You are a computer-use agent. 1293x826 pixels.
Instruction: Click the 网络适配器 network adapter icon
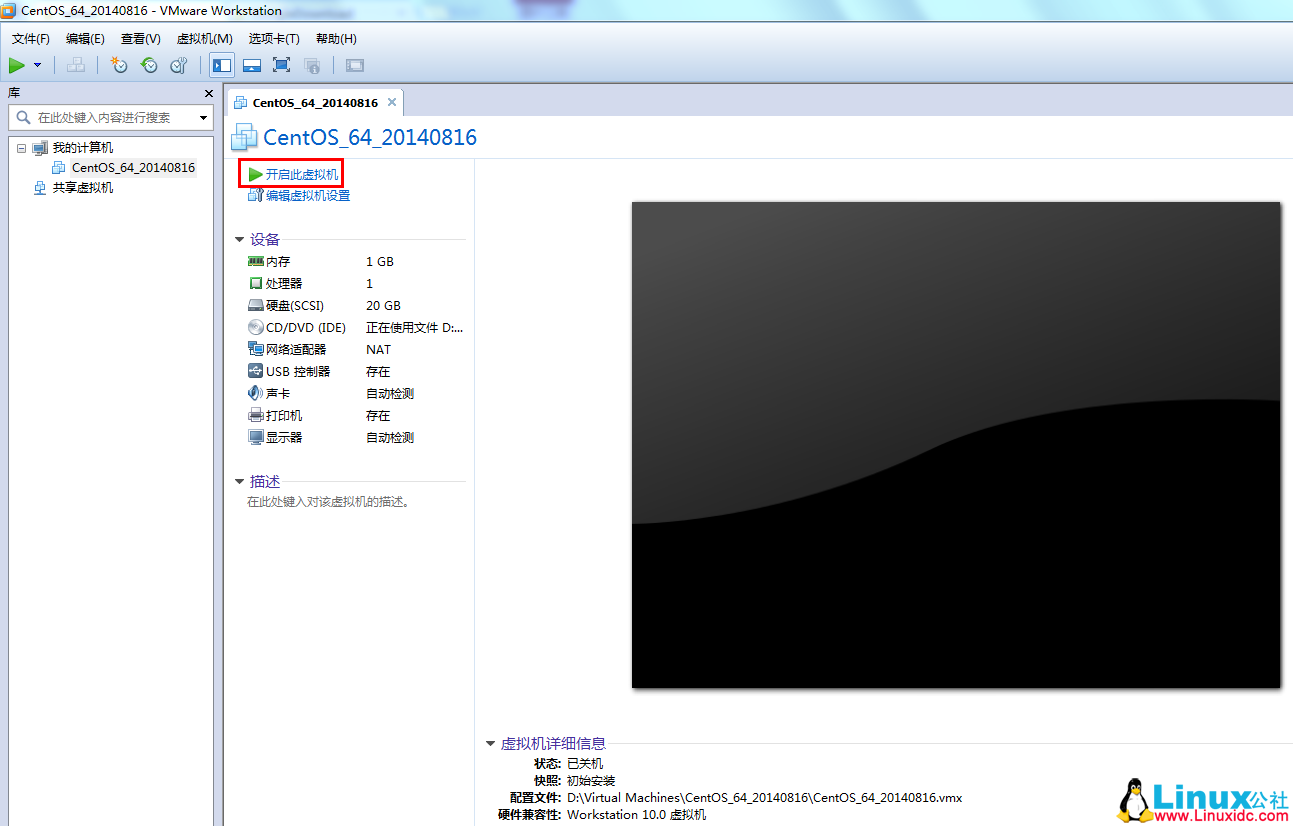pyautogui.click(x=256, y=349)
